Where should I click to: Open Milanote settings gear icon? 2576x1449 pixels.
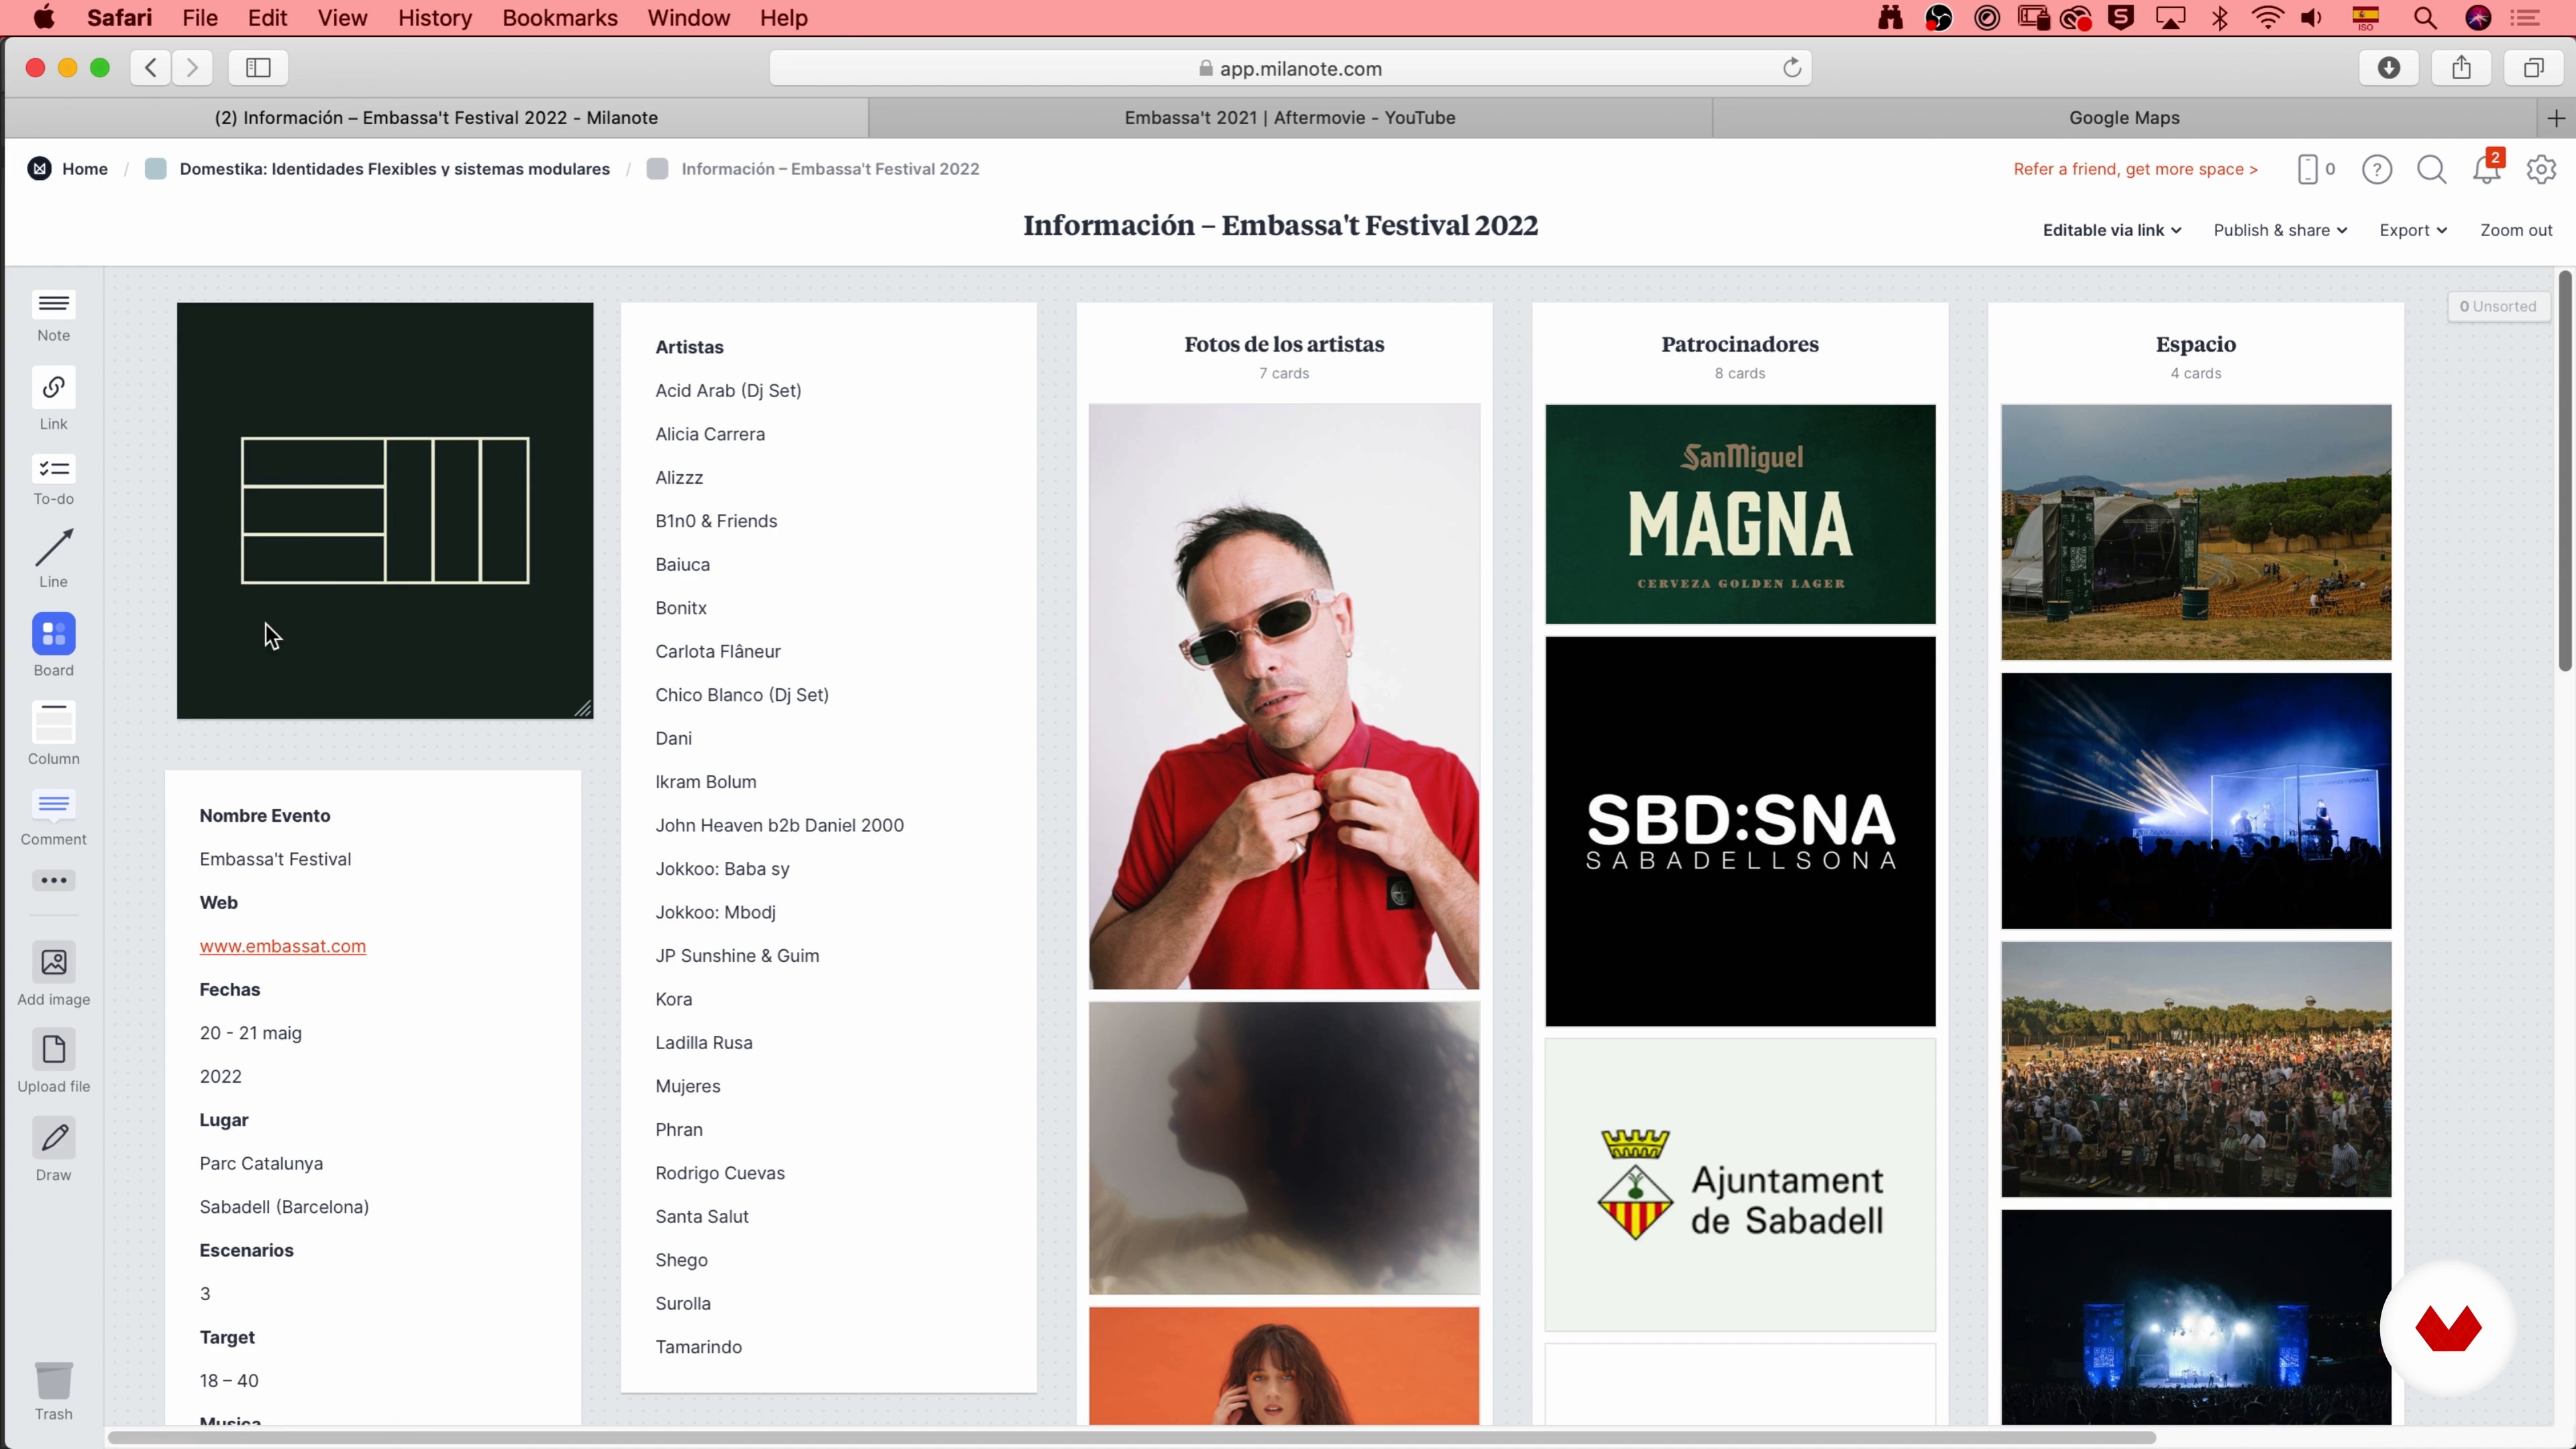[2541, 169]
